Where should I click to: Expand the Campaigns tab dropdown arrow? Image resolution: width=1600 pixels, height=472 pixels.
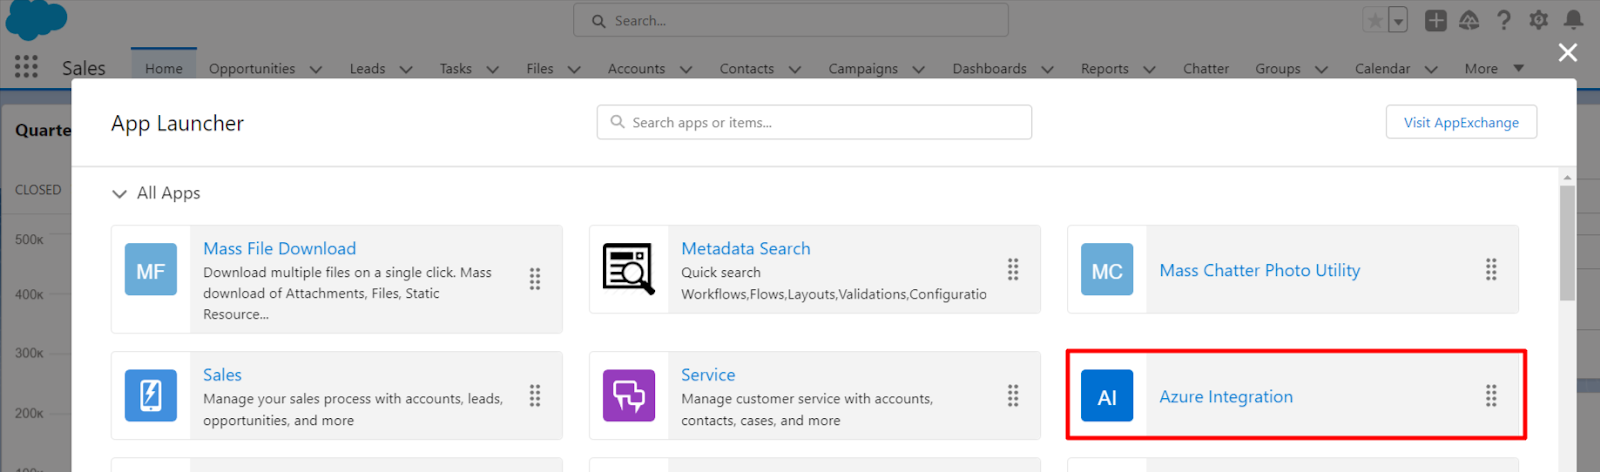918,69
